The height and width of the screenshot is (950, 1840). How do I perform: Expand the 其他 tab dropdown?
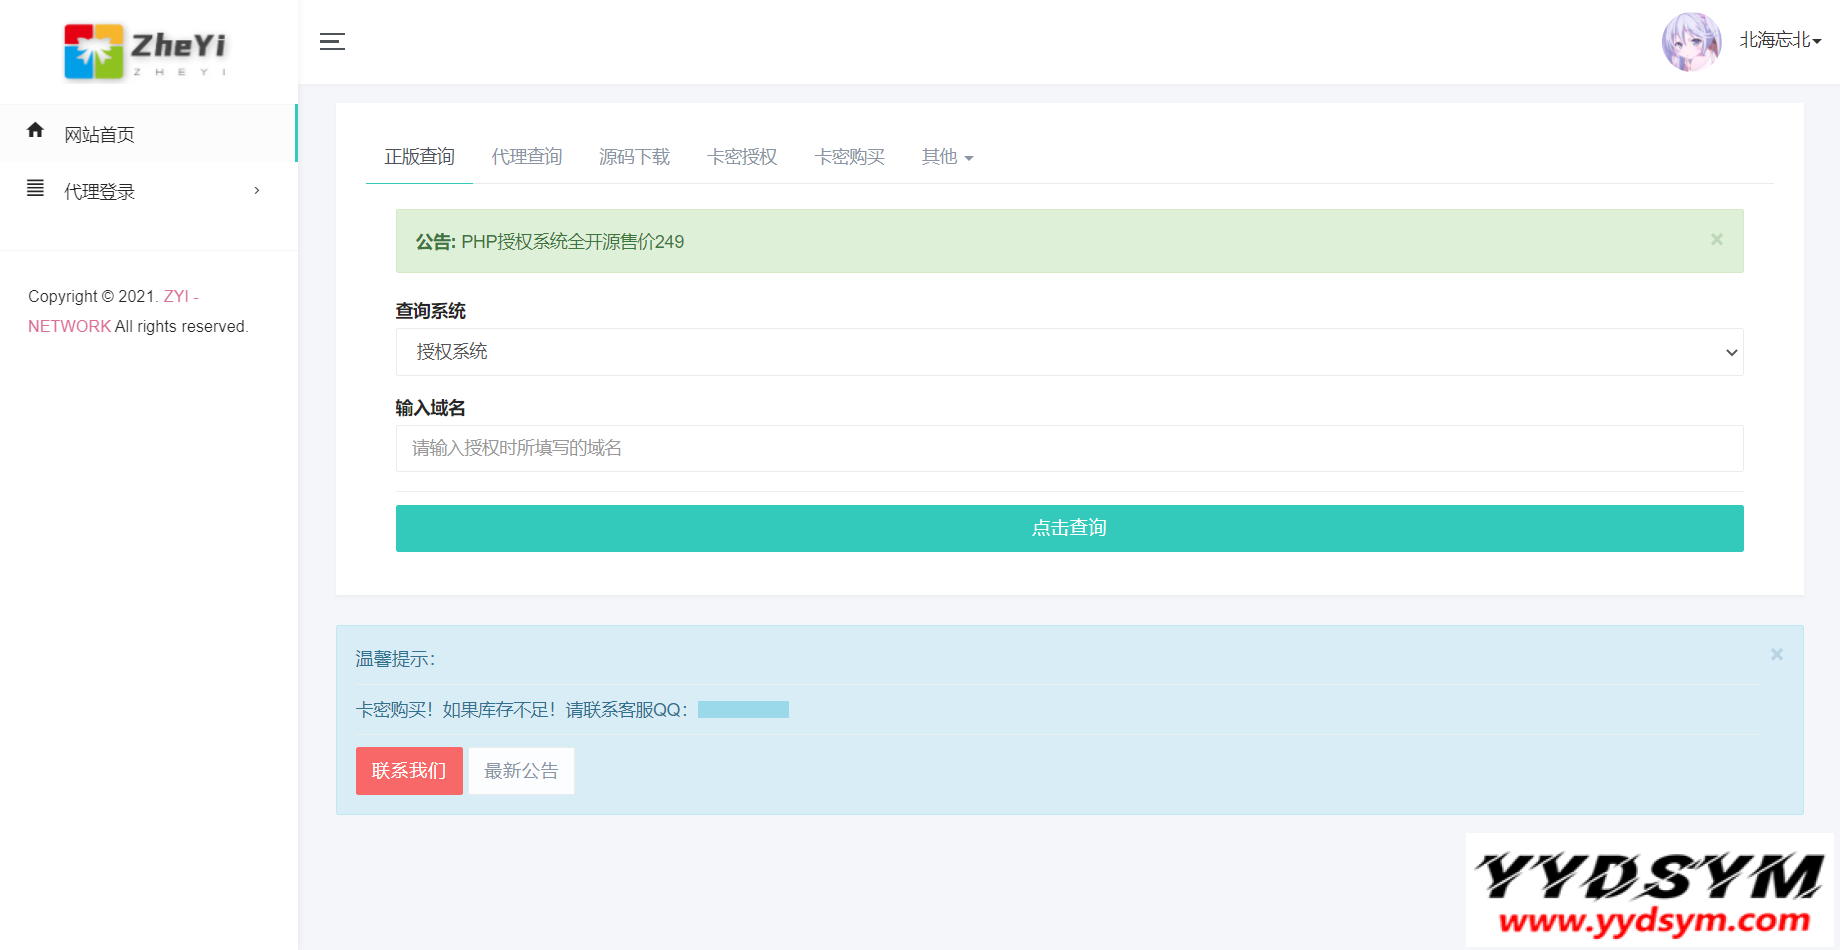[945, 157]
